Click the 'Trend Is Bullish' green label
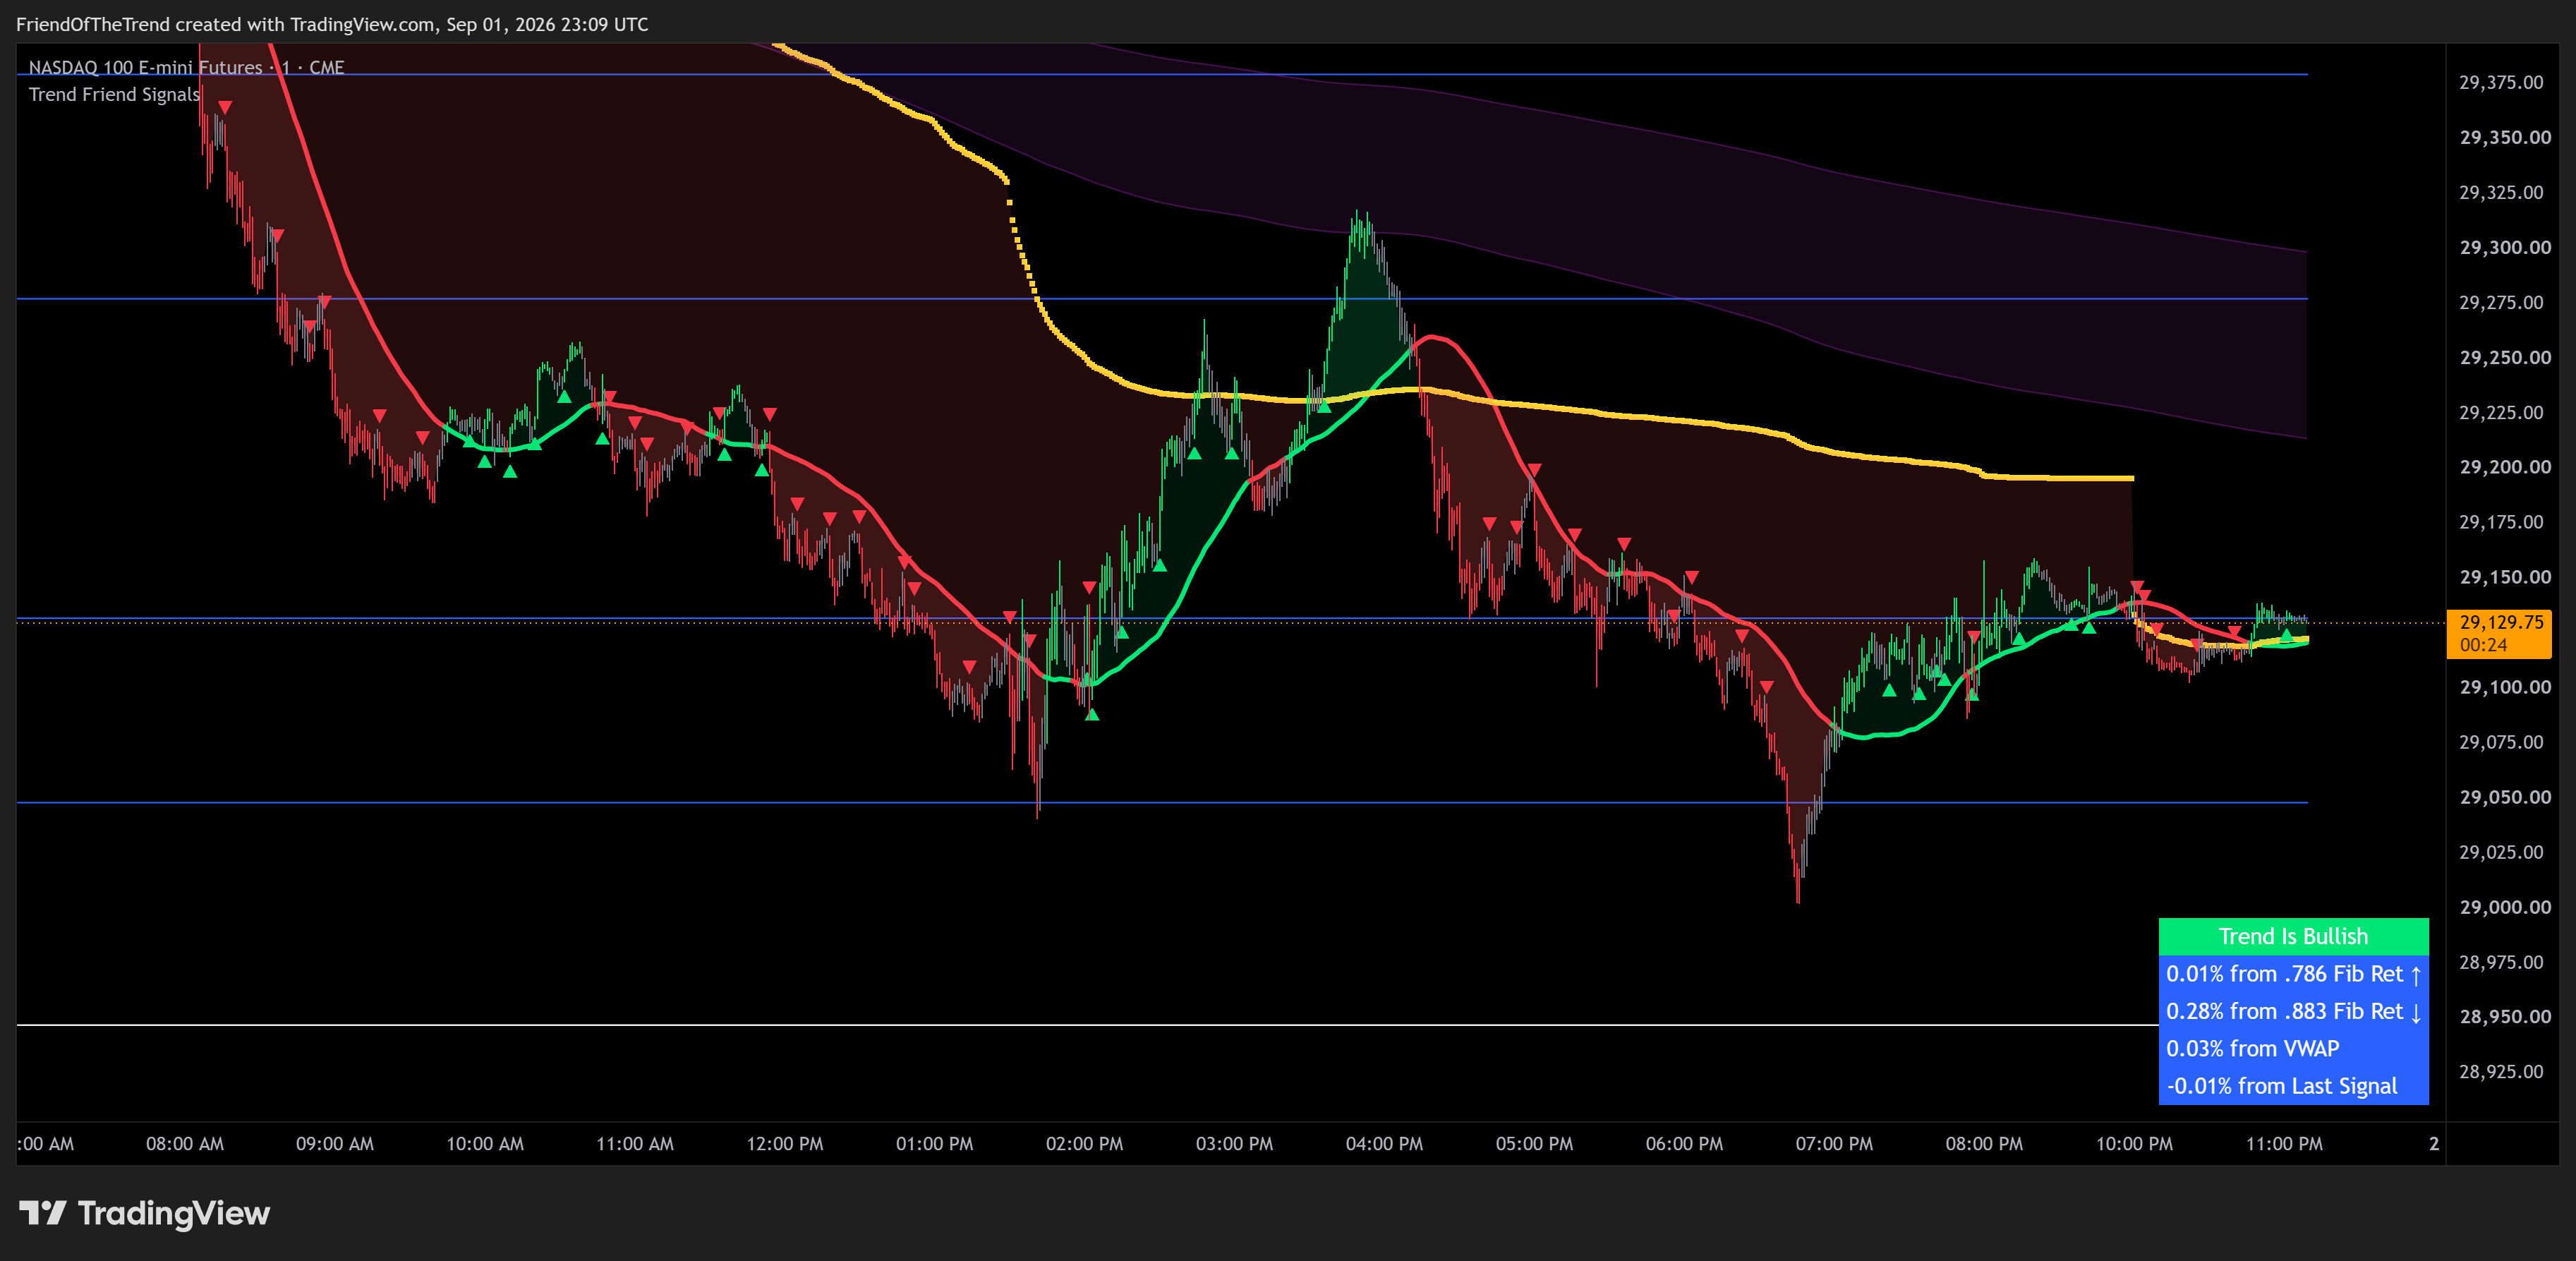 click(2293, 936)
